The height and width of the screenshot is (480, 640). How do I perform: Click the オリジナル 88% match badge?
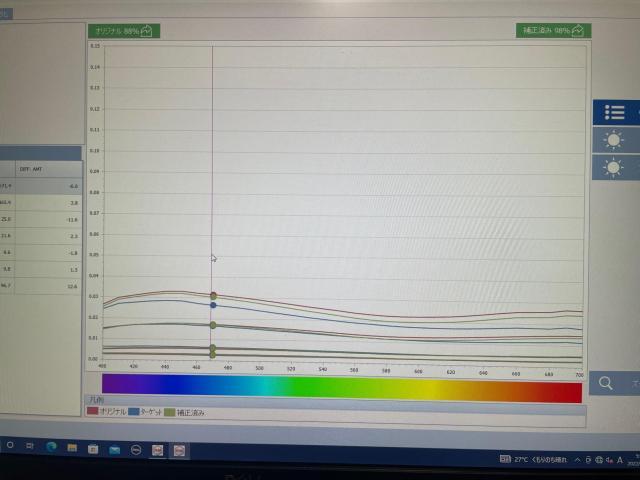coord(123,31)
